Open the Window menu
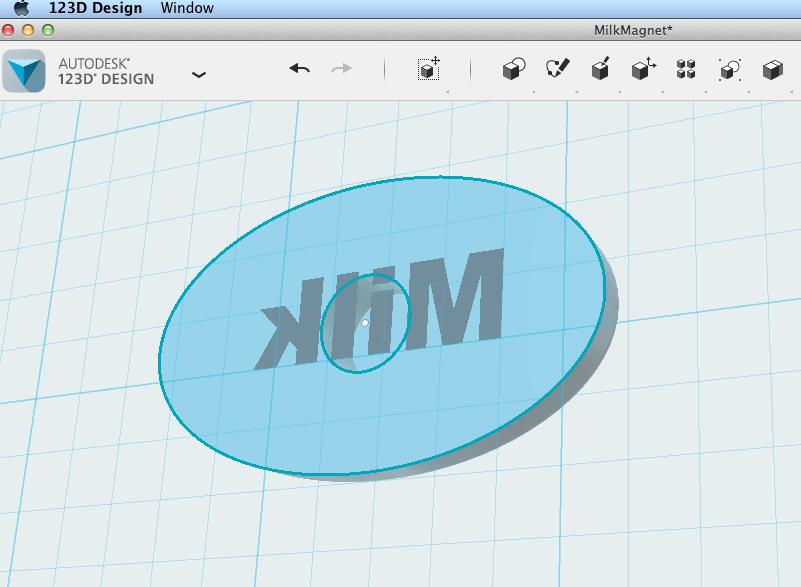The height and width of the screenshot is (587, 801). click(x=187, y=8)
